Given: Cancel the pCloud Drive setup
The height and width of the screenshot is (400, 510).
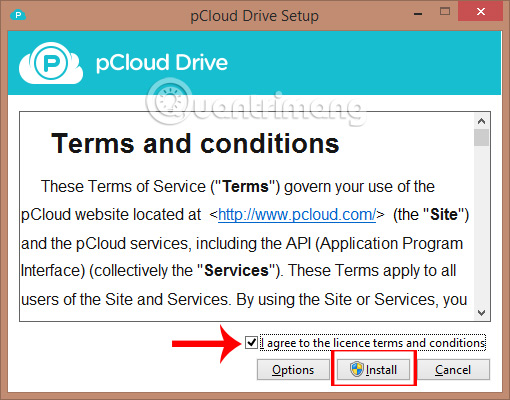Looking at the screenshot, I should tap(453, 369).
